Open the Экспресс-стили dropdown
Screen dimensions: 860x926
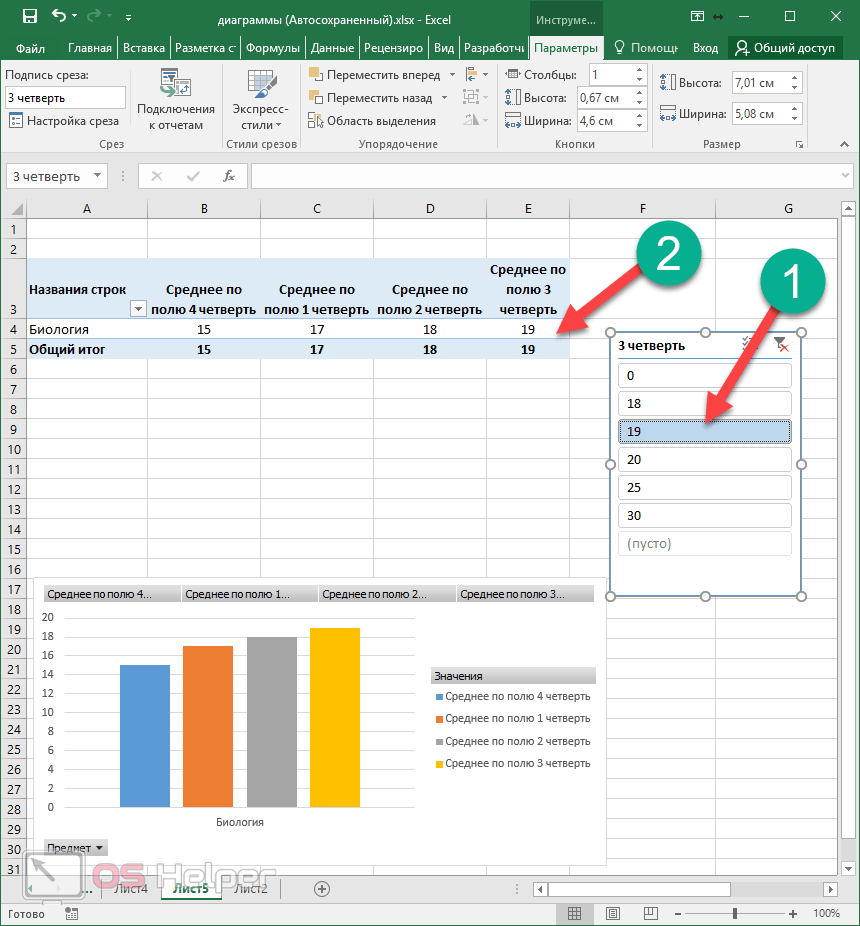click(x=260, y=103)
